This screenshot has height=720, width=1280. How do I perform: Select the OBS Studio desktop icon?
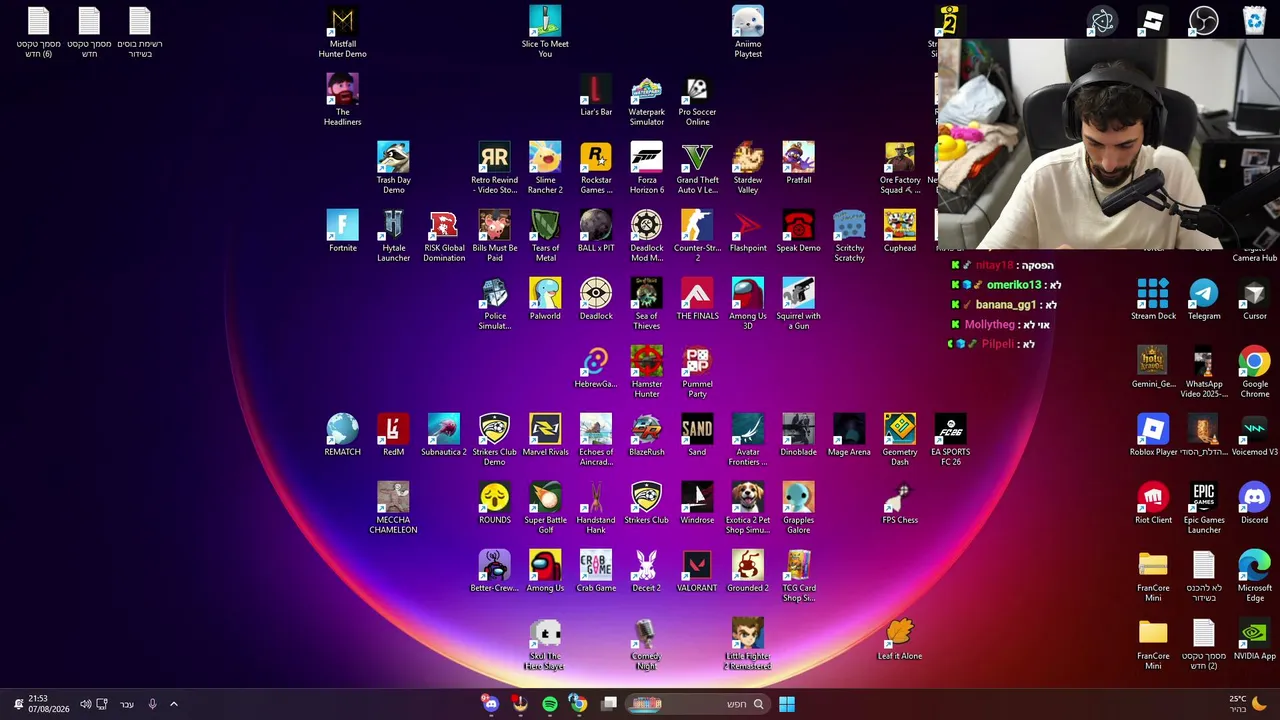pos(1204,21)
